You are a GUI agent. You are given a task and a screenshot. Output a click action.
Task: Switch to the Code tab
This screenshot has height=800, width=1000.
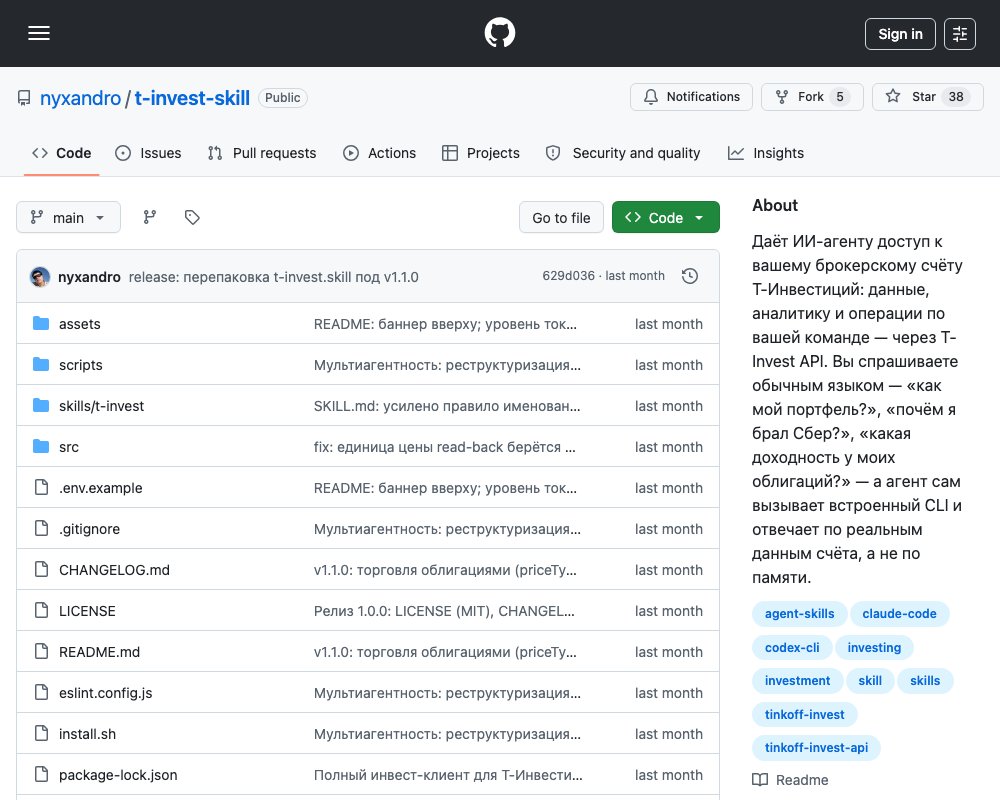tap(61, 153)
